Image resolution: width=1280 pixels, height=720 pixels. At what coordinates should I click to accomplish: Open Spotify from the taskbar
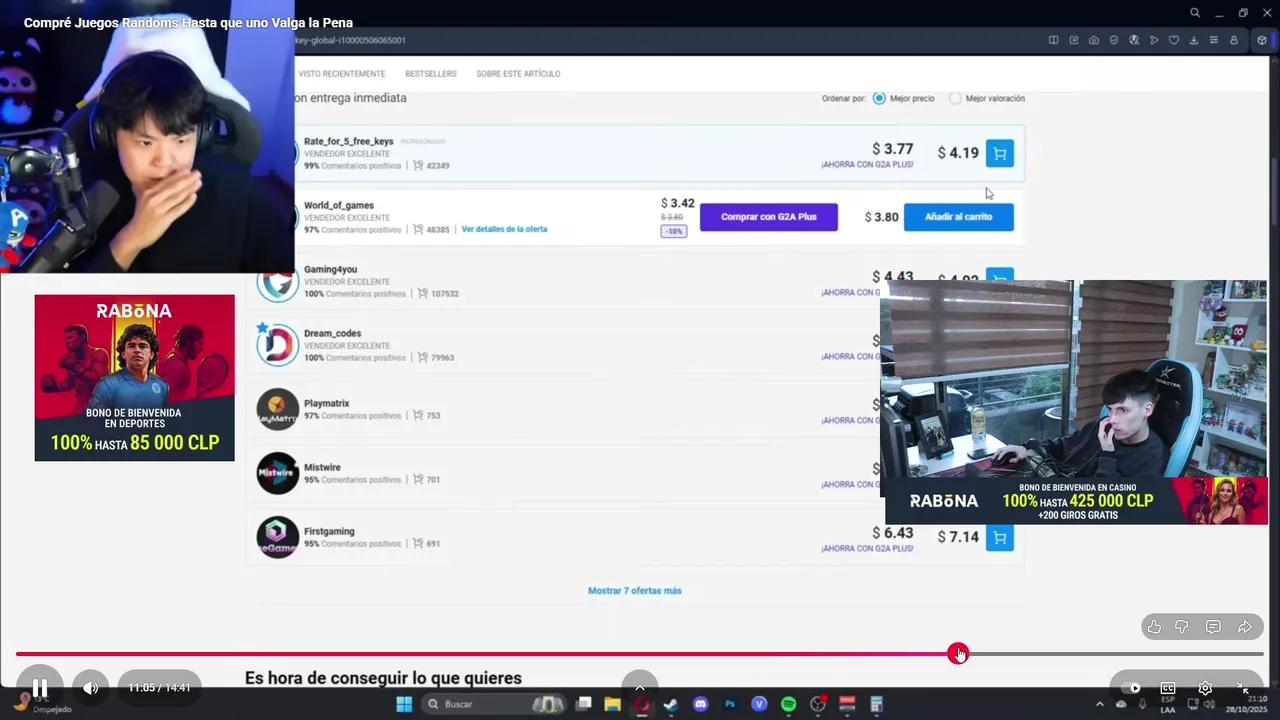point(788,704)
